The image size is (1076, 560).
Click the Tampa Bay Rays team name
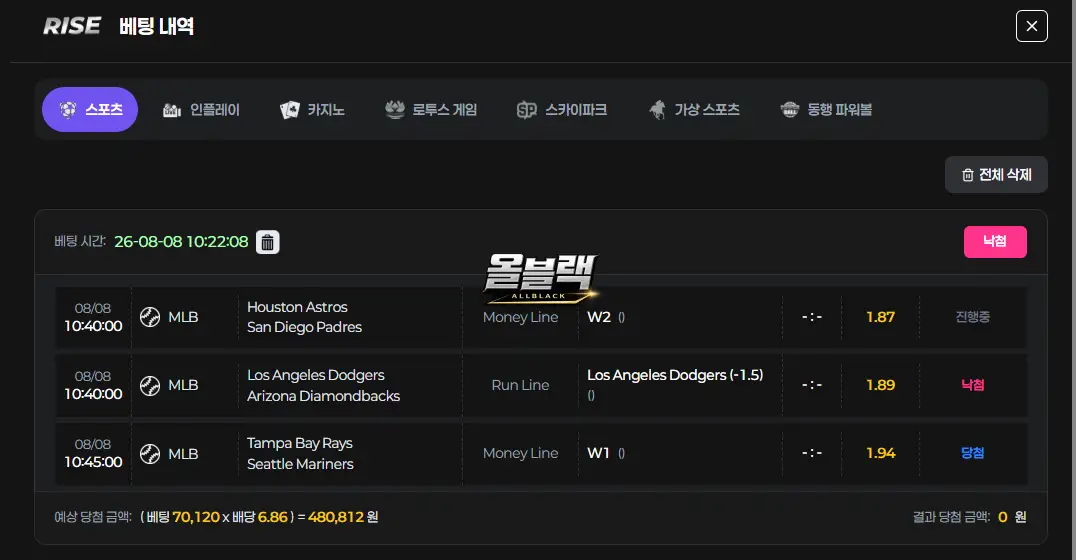click(300, 443)
